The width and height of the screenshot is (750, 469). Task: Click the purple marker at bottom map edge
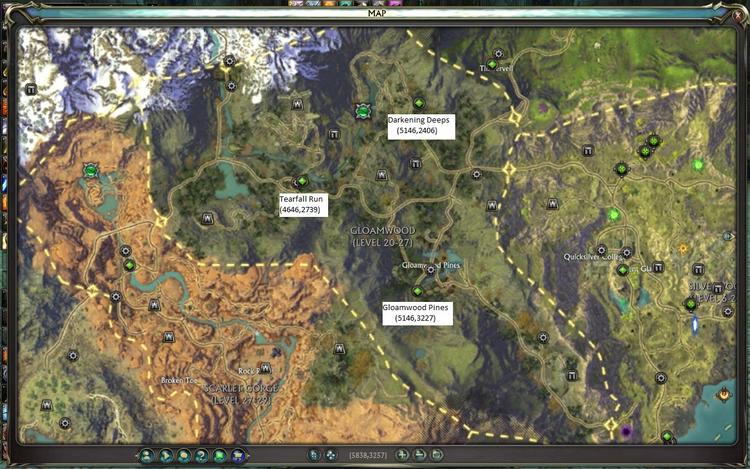tap(626, 432)
